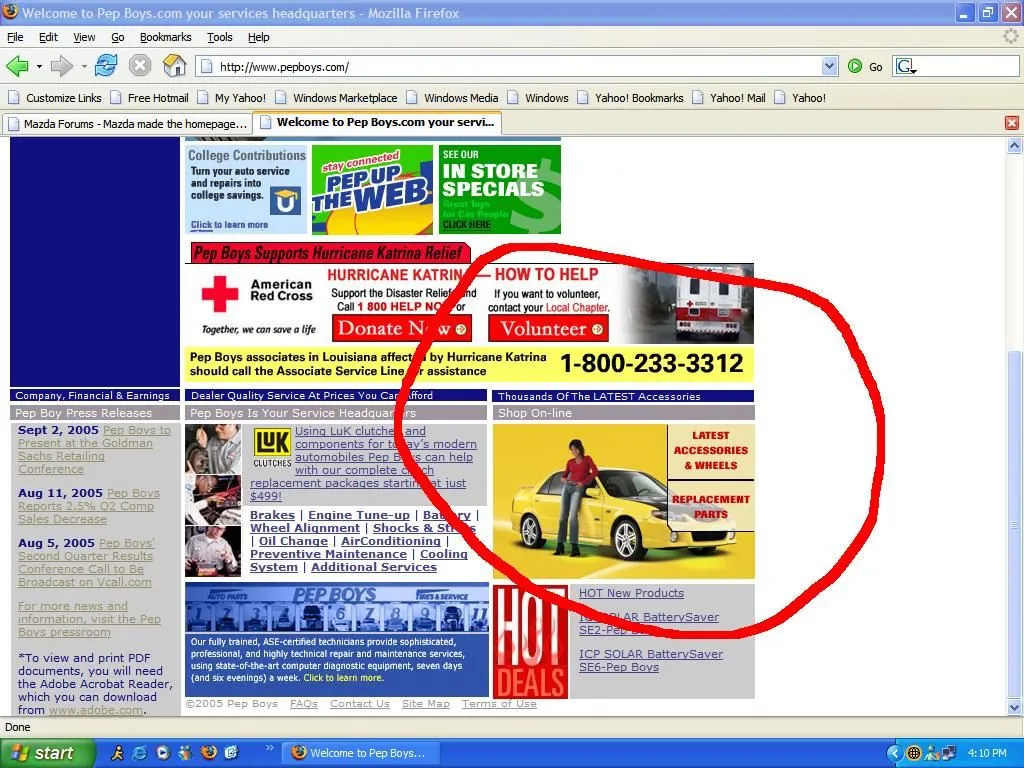Image resolution: width=1024 pixels, height=768 pixels.
Task: Open the Forward button history dropdown arrow
Action: click(x=84, y=67)
